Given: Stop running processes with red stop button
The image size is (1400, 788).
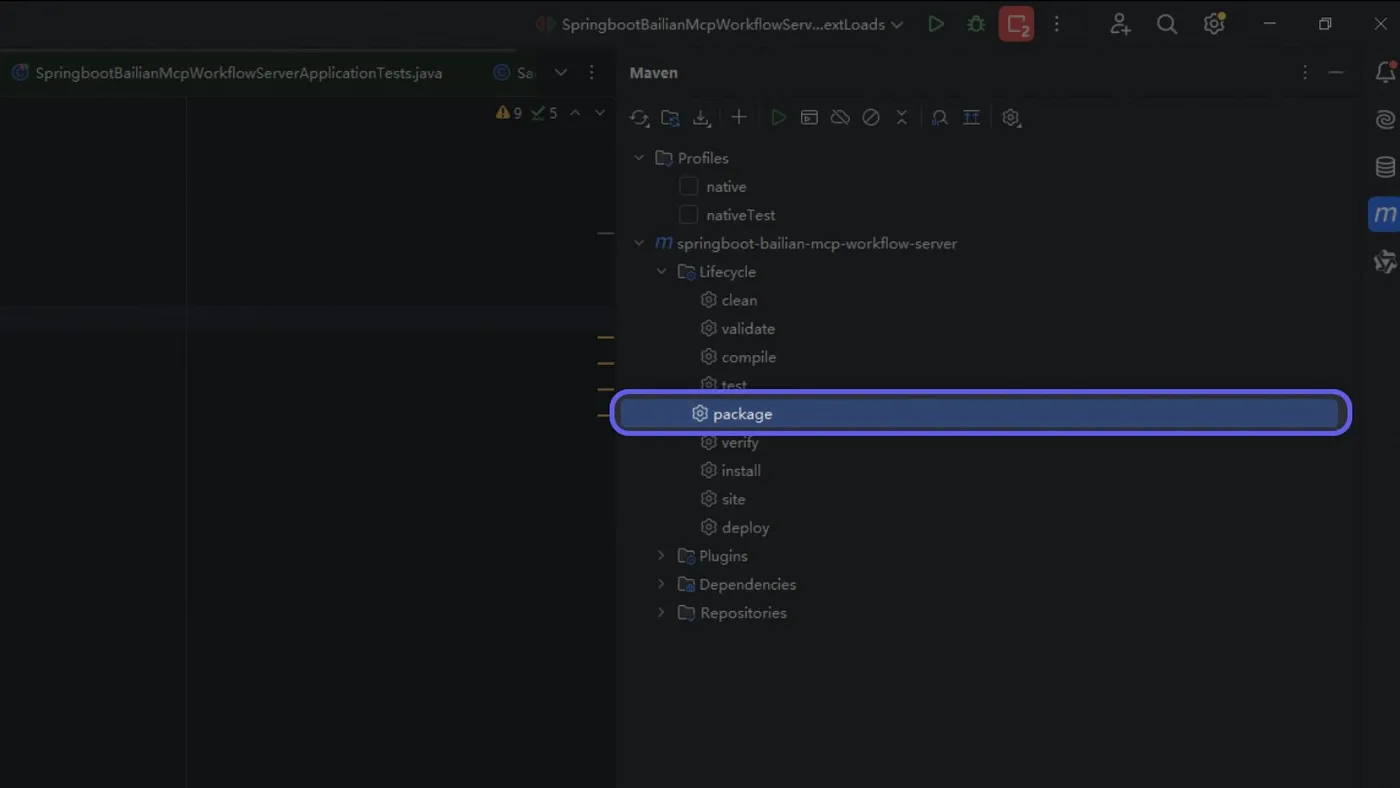Looking at the screenshot, I should point(1017,24).
